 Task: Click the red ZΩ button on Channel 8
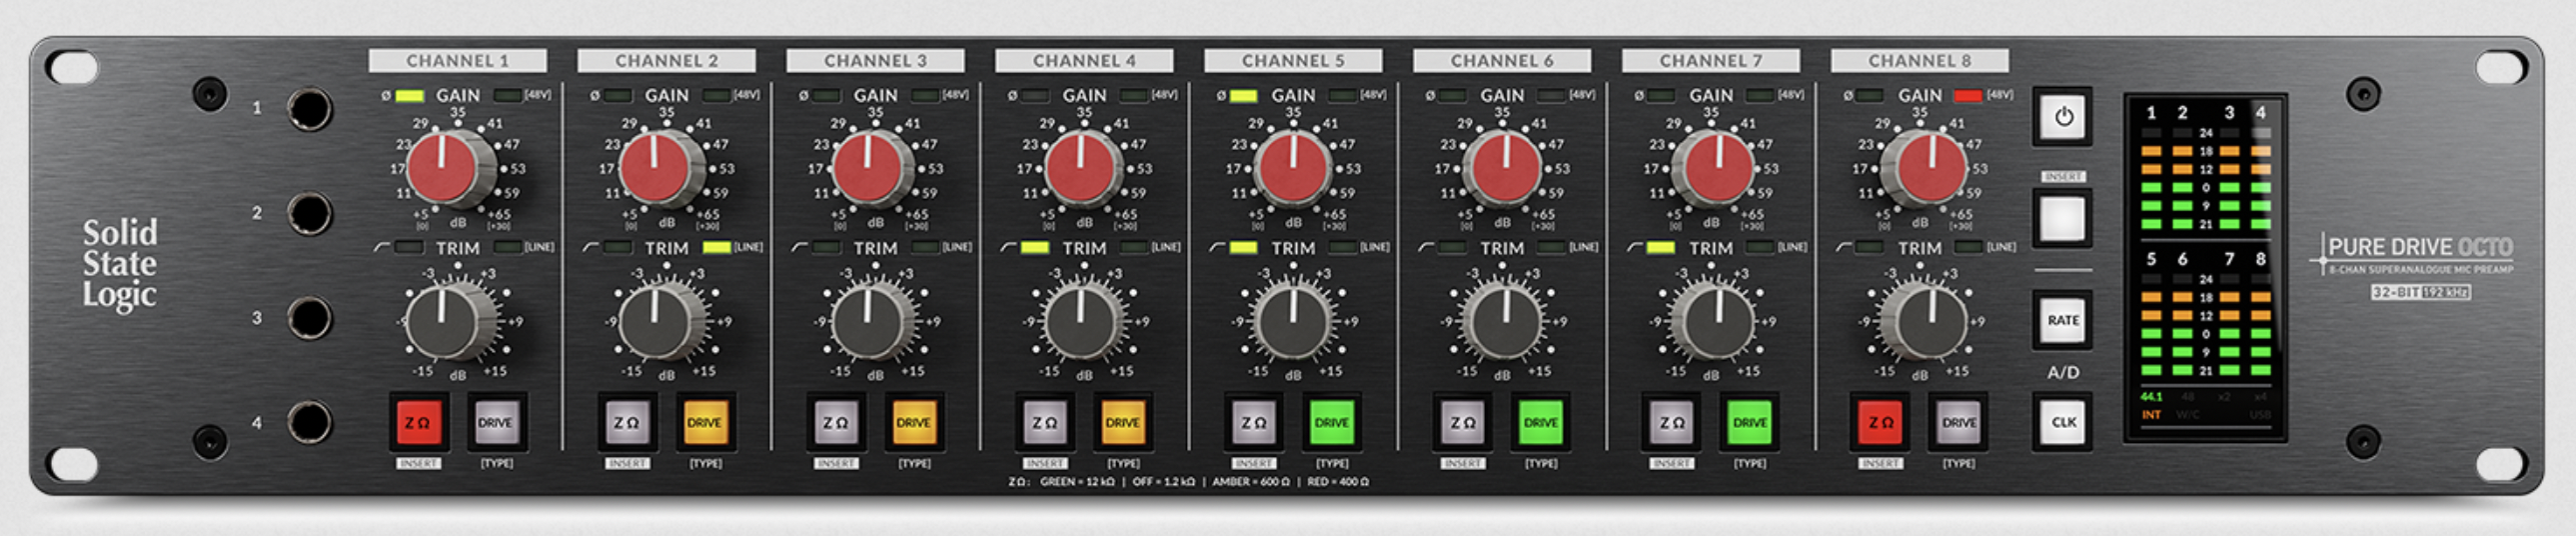(x=1880, y=422)
